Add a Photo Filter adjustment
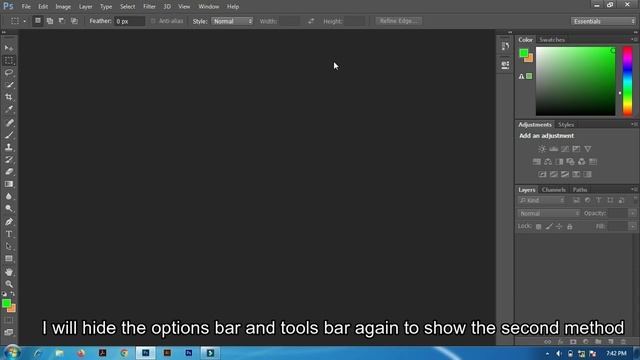Image resolution: width=640 pixels, height=360 pixels. point(571,162)
